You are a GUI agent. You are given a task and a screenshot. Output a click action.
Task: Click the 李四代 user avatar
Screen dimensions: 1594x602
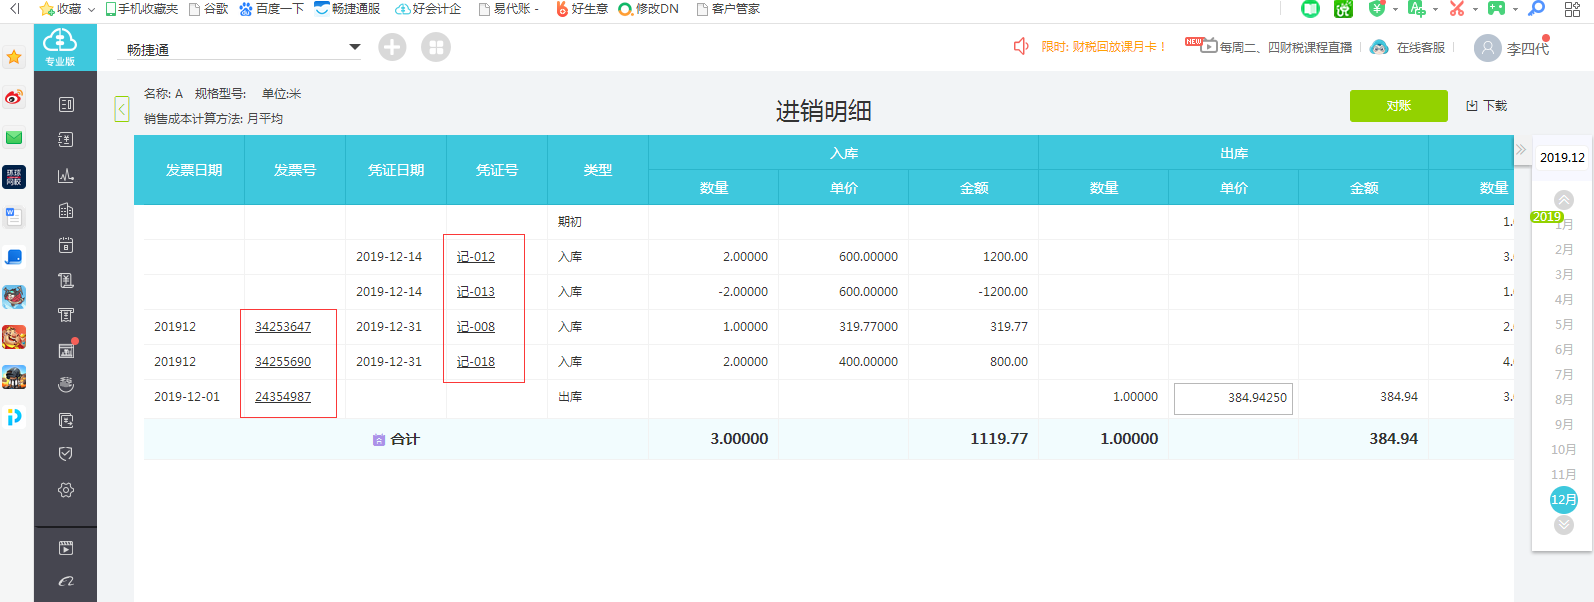(x=1487, y=48)
